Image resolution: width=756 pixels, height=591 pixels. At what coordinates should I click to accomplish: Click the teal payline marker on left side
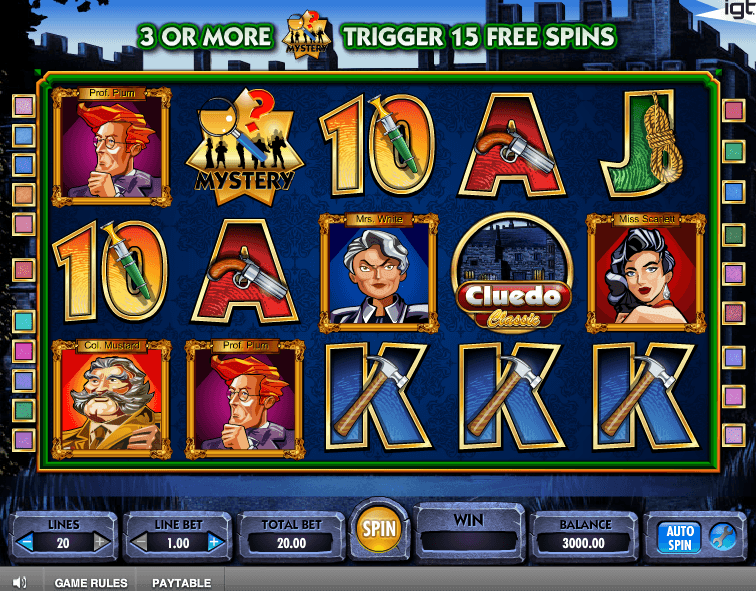coord(24,321)
